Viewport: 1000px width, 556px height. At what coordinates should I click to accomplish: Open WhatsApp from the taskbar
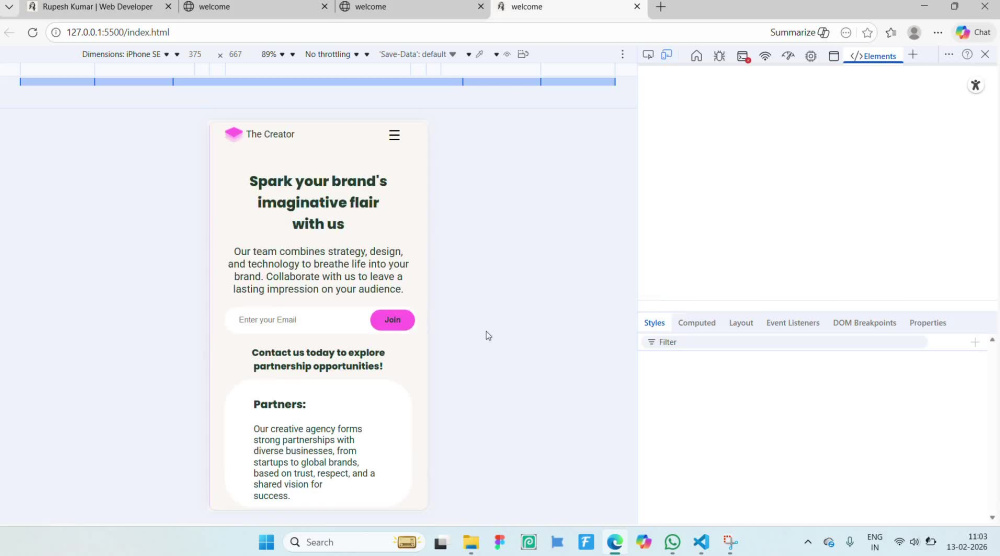click(x=672, y=542)
